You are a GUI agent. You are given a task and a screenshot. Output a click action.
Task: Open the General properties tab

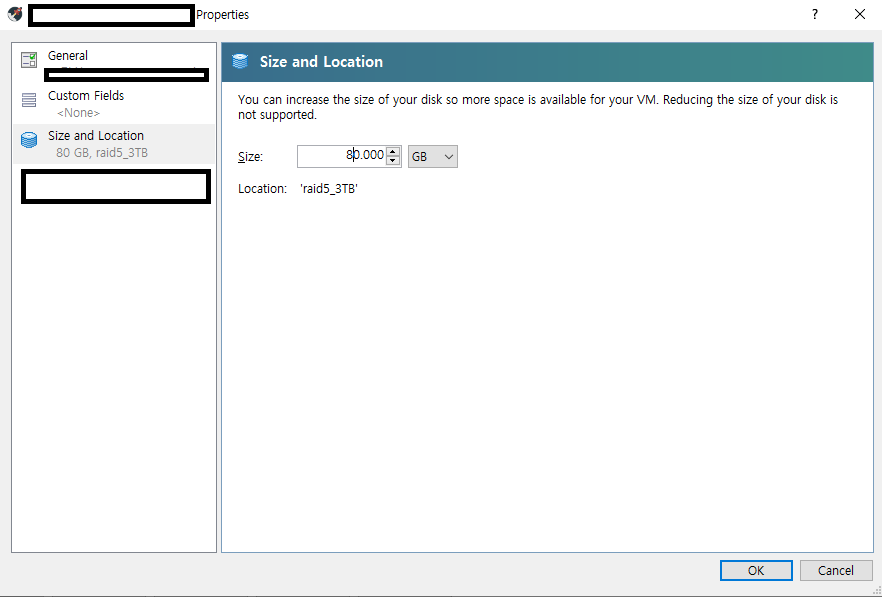[x=114, y=64]
